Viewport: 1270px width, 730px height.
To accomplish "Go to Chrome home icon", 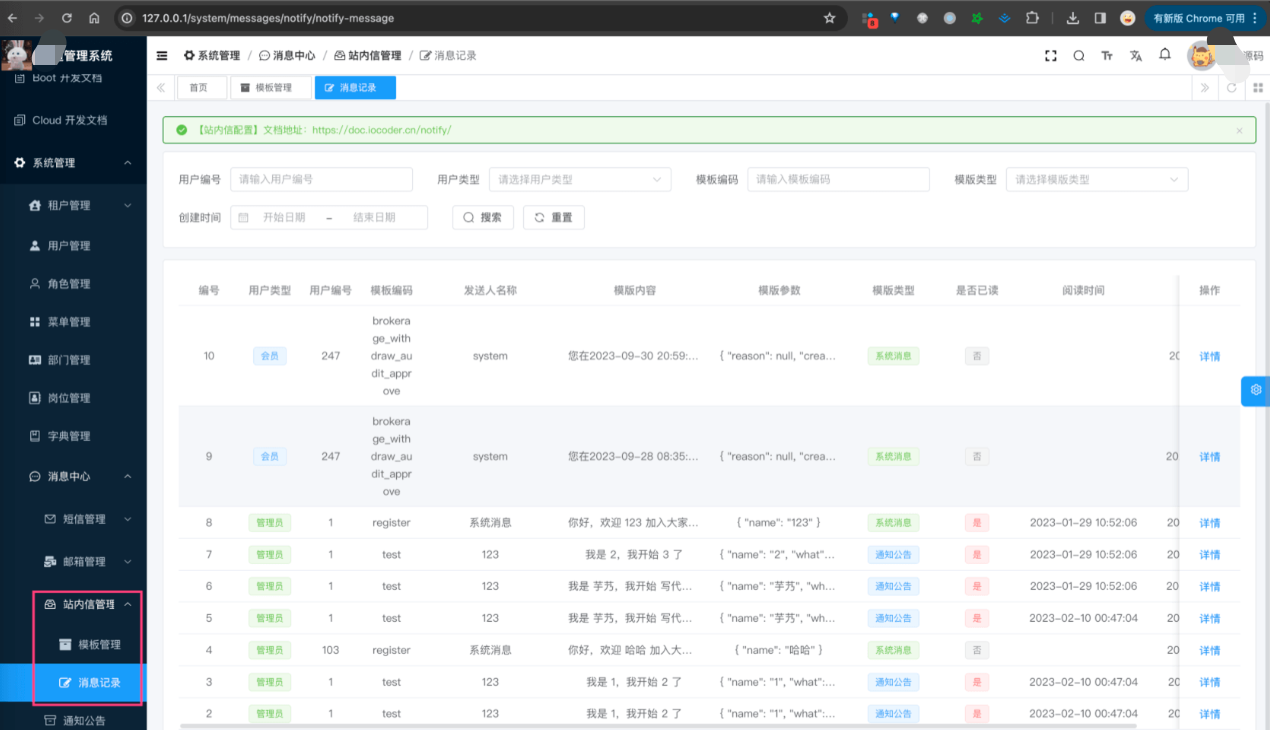I will coord(94,18).
